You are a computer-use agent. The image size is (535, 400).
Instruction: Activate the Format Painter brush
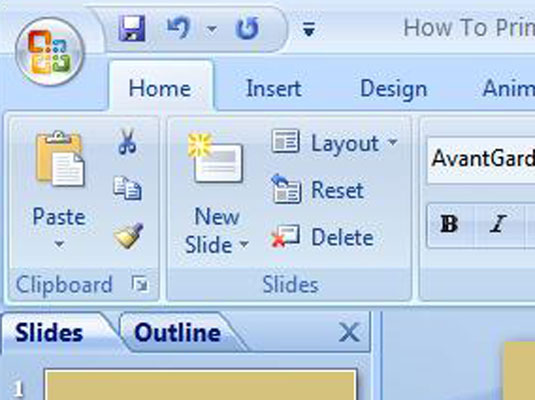coord(128,235)
